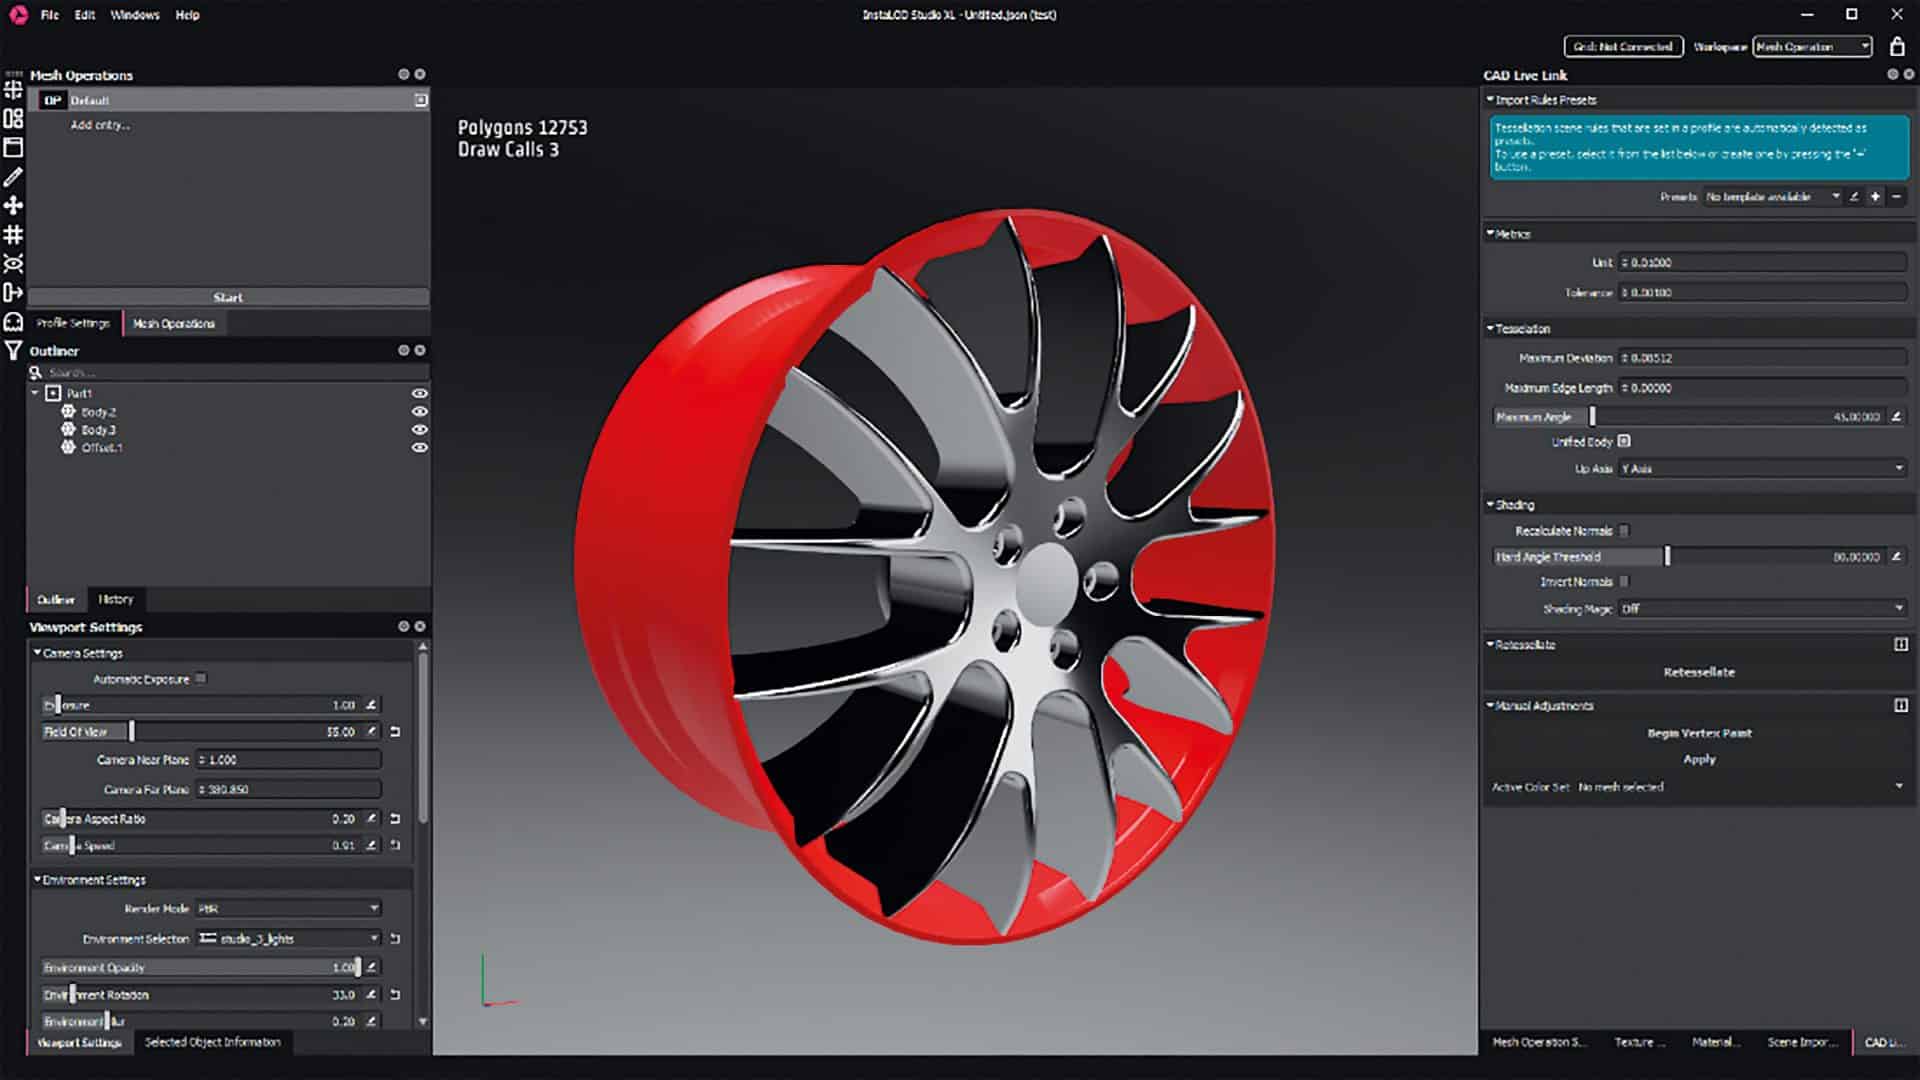
Task: Switch to the History tab in Outliner
Action: pos(116,599)
